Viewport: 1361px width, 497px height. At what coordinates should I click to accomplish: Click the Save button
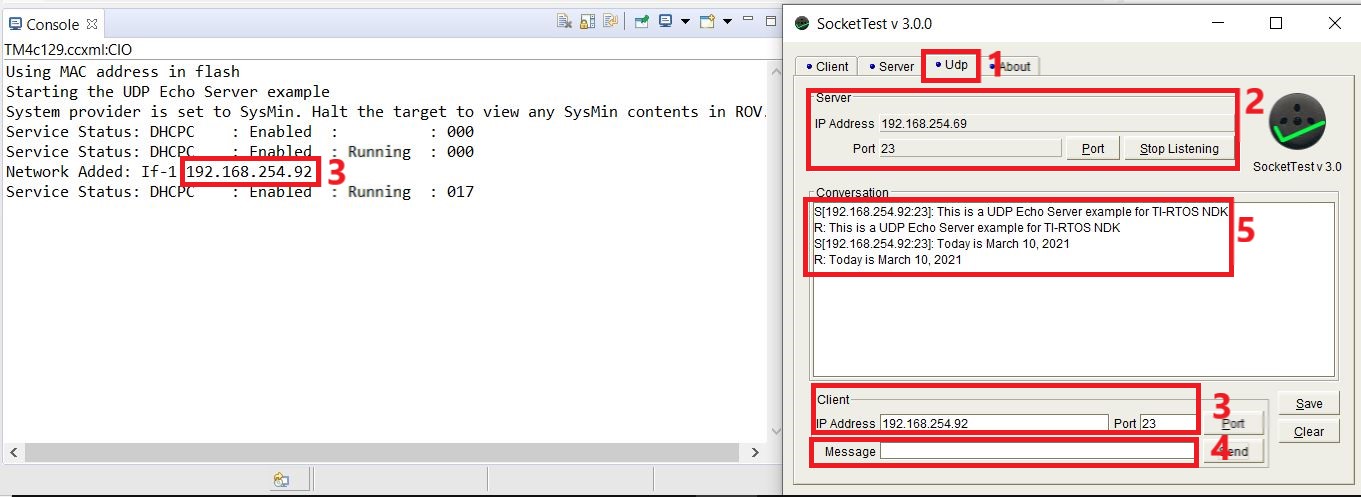[x=1308, y=404]
